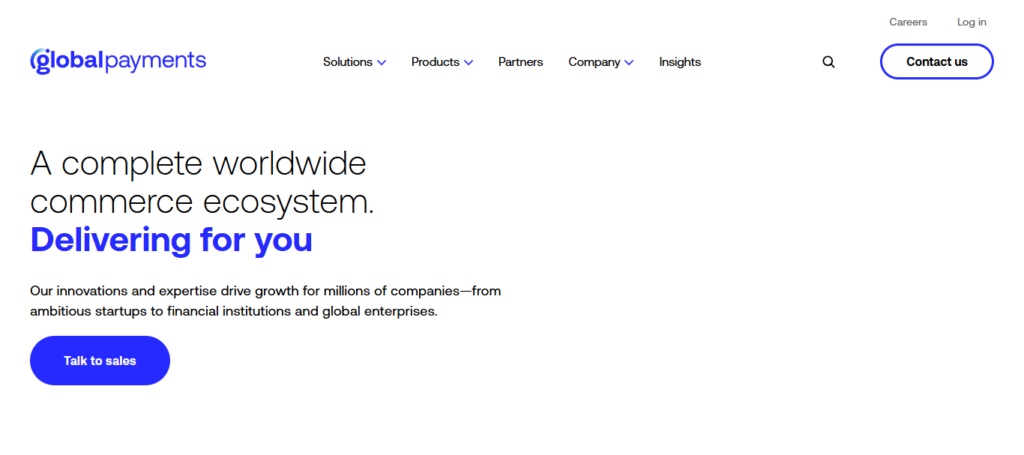
Task: Click the Log in link
Action: (x=972, y=22)
